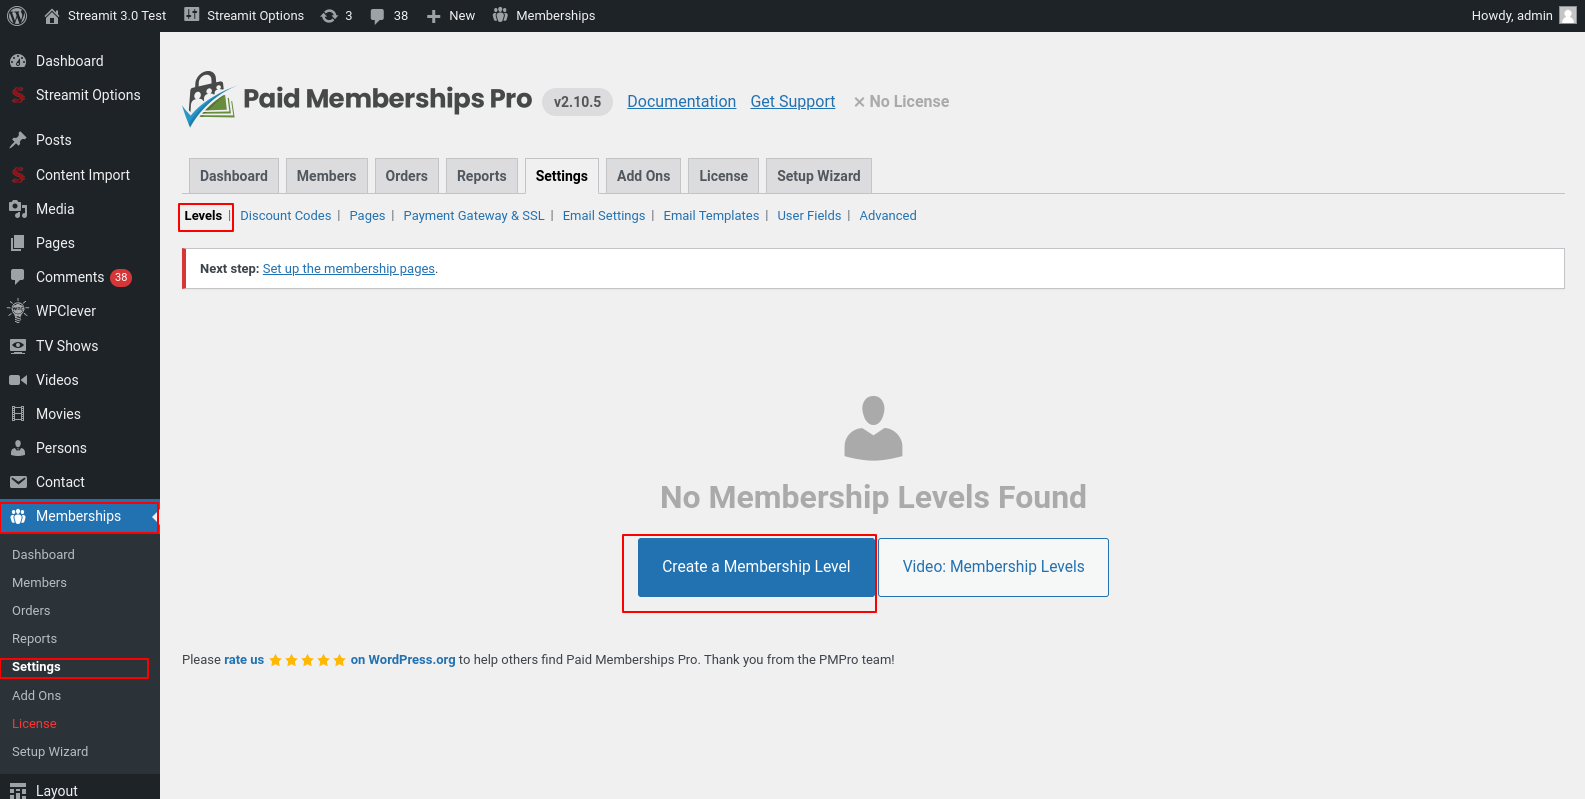Click the Movies film strip icon
This screenshot has width=1585, height=799.
18,414
